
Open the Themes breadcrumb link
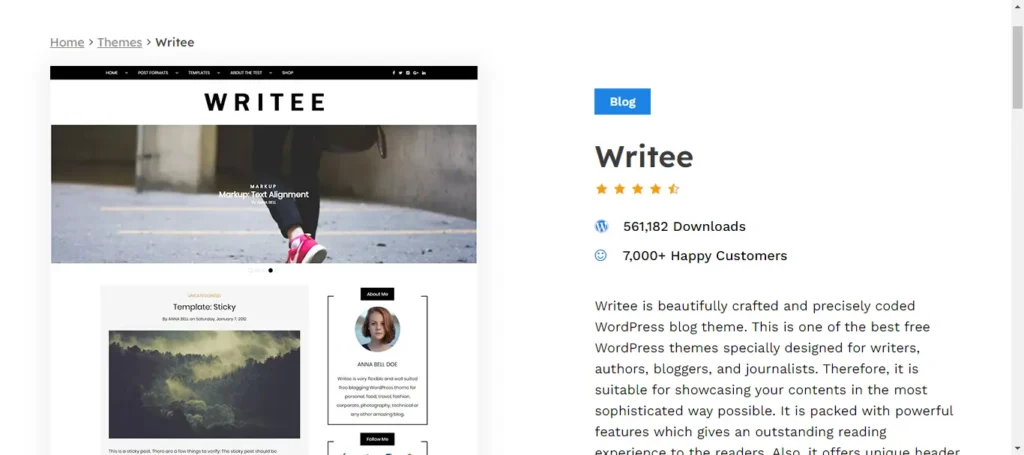(x=120, y=42)
